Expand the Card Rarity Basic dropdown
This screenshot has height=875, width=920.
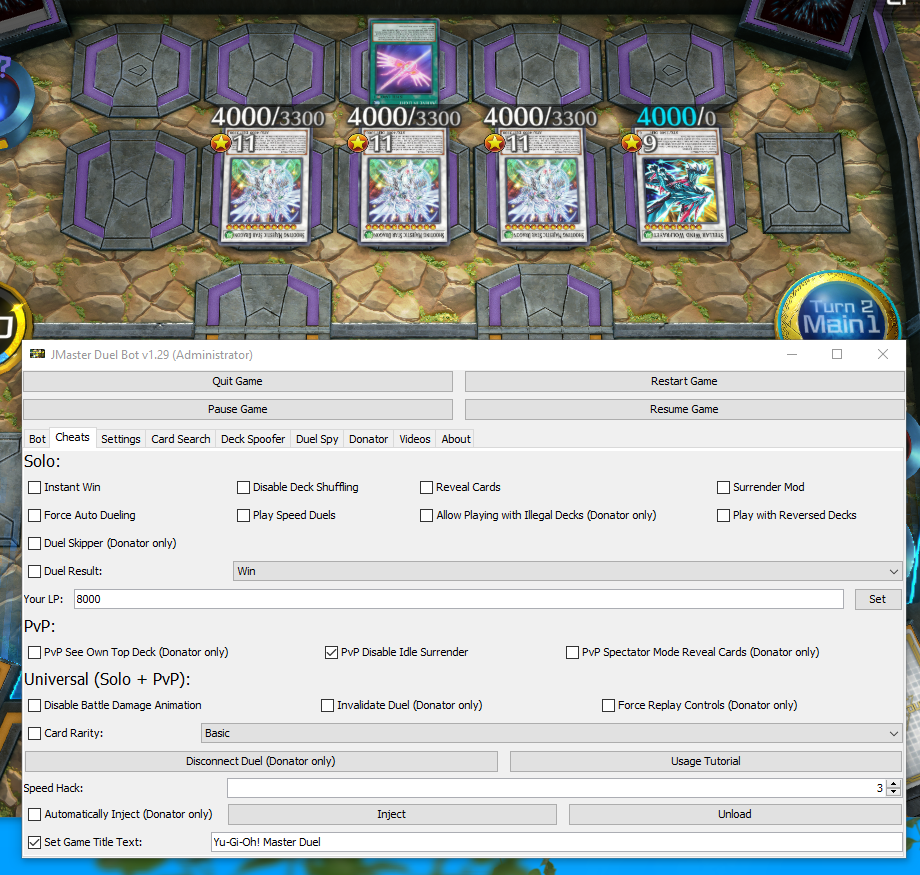click(x=552, y=733)
